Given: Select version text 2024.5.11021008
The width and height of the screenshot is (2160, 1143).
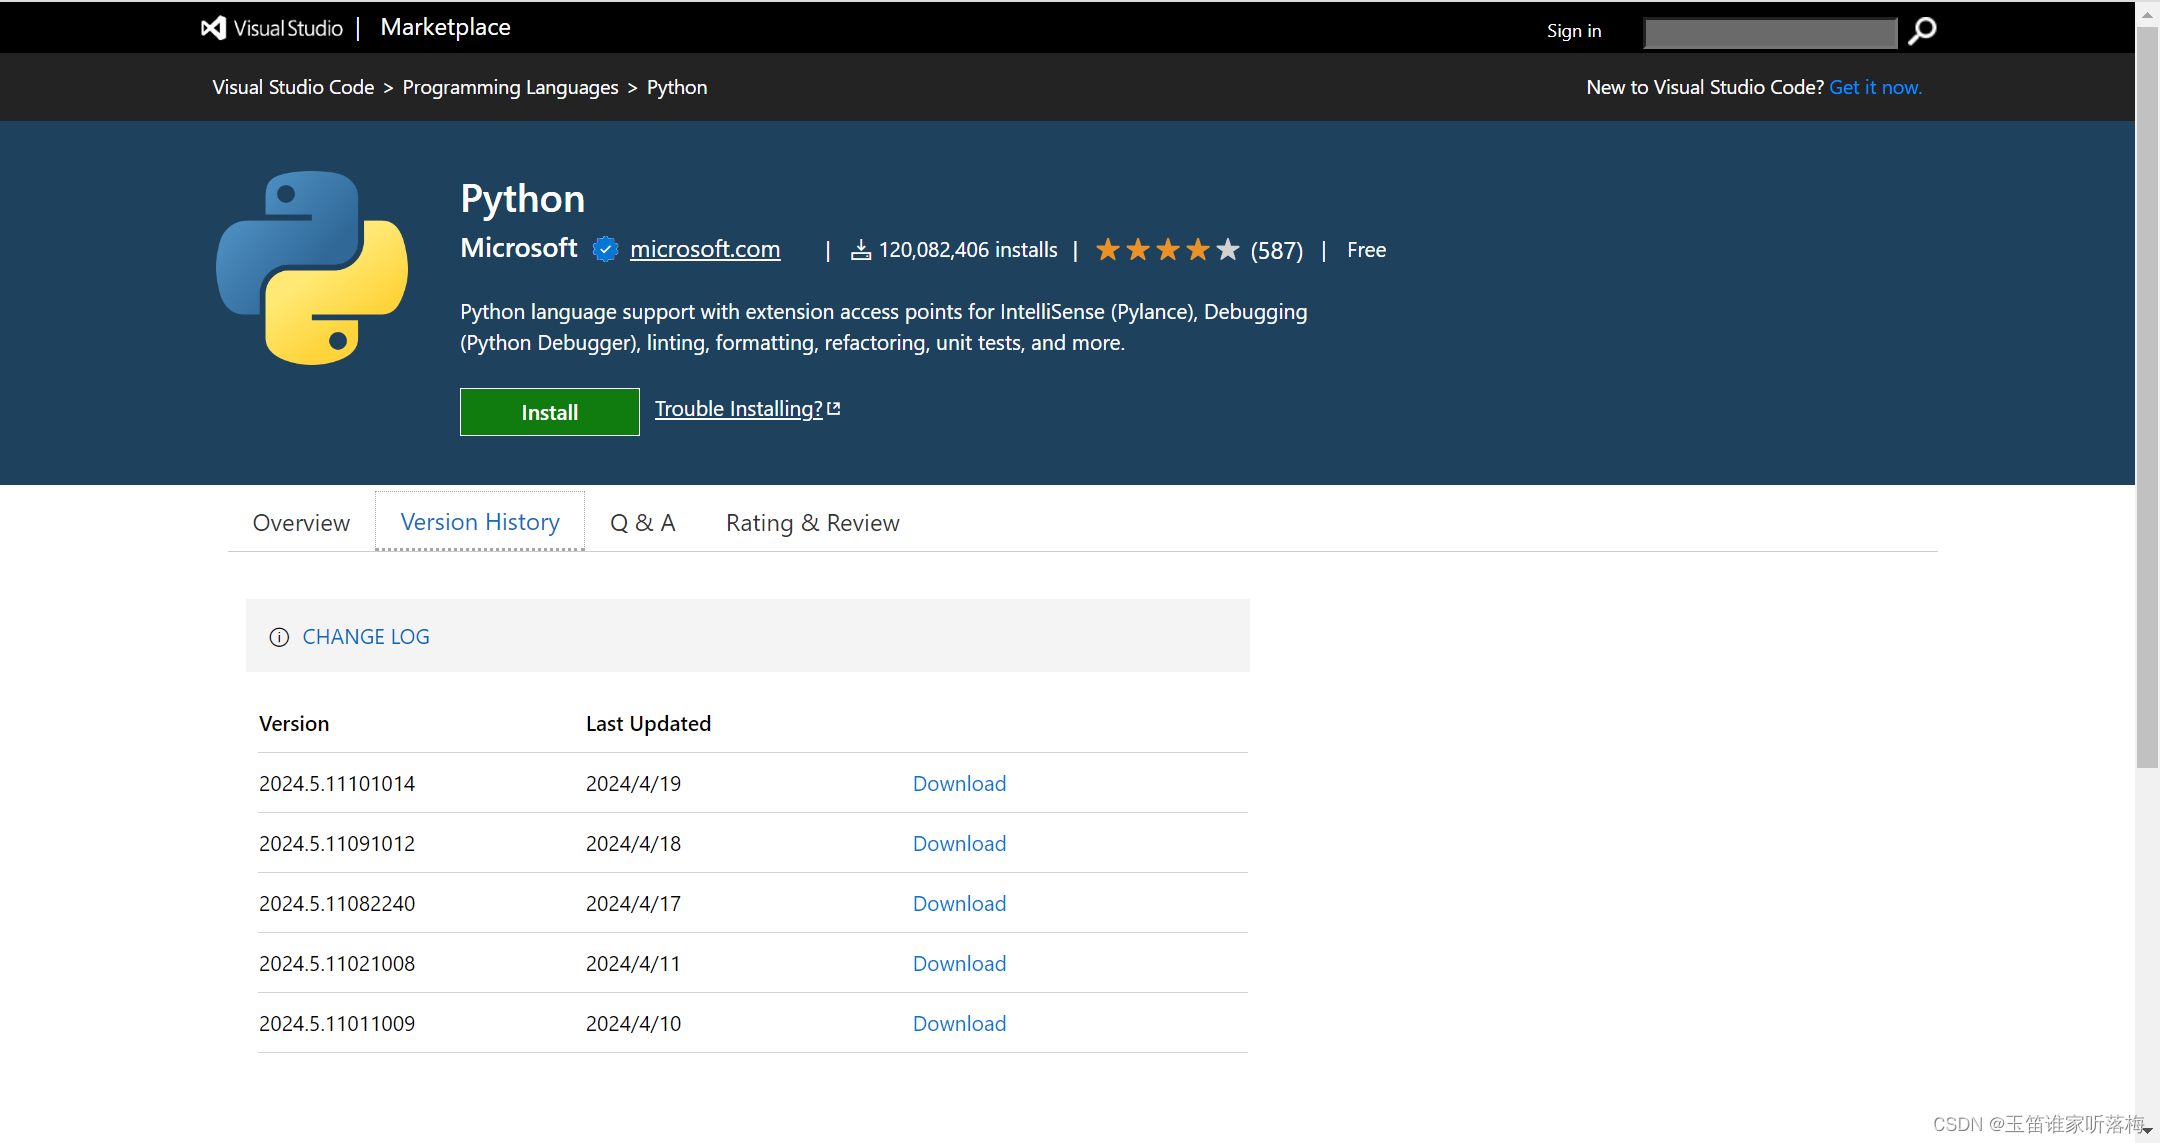Looking at the screenshot, I should coord(337,963).
